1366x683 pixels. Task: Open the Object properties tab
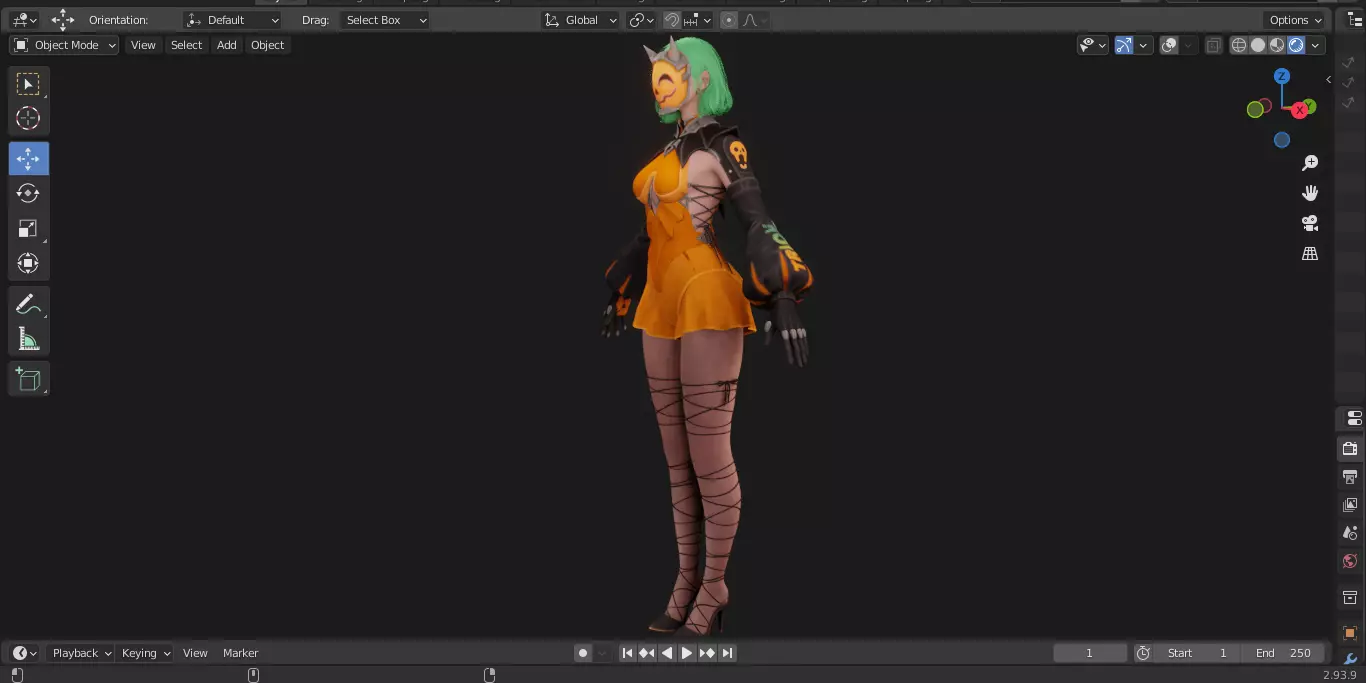coord(1351,632)
